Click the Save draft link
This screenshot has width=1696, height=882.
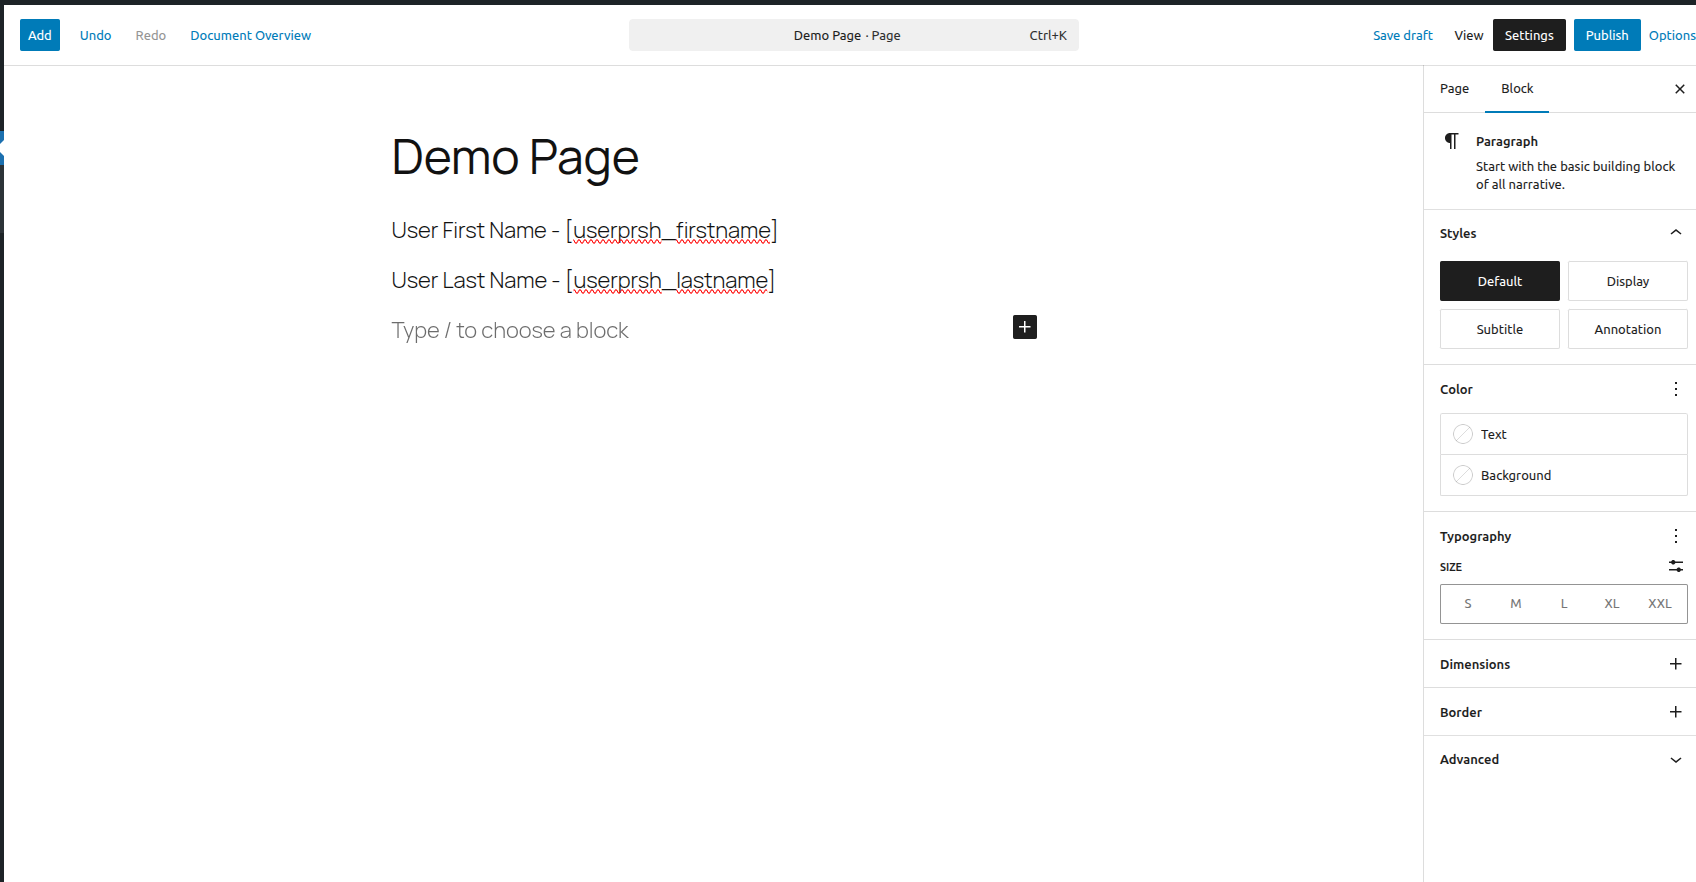point(1402,35)
